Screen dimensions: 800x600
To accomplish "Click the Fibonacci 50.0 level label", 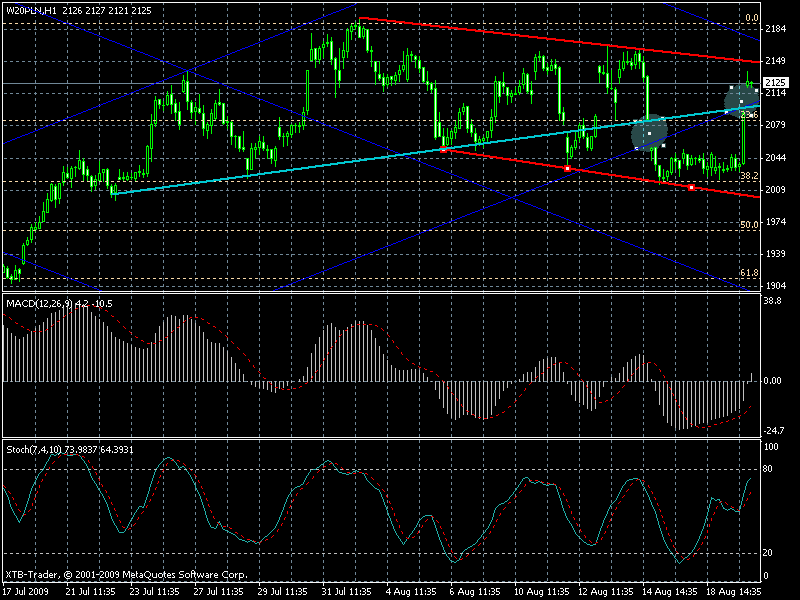I will (749, 224).
